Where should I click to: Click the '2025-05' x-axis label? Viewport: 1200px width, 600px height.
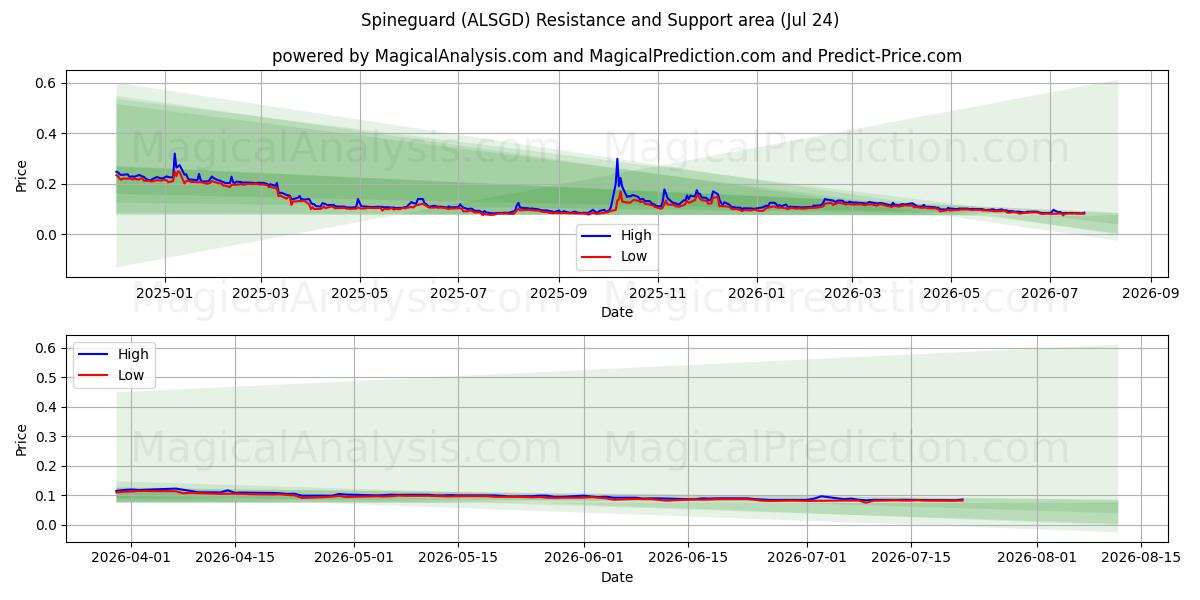(x=359, y=294)
